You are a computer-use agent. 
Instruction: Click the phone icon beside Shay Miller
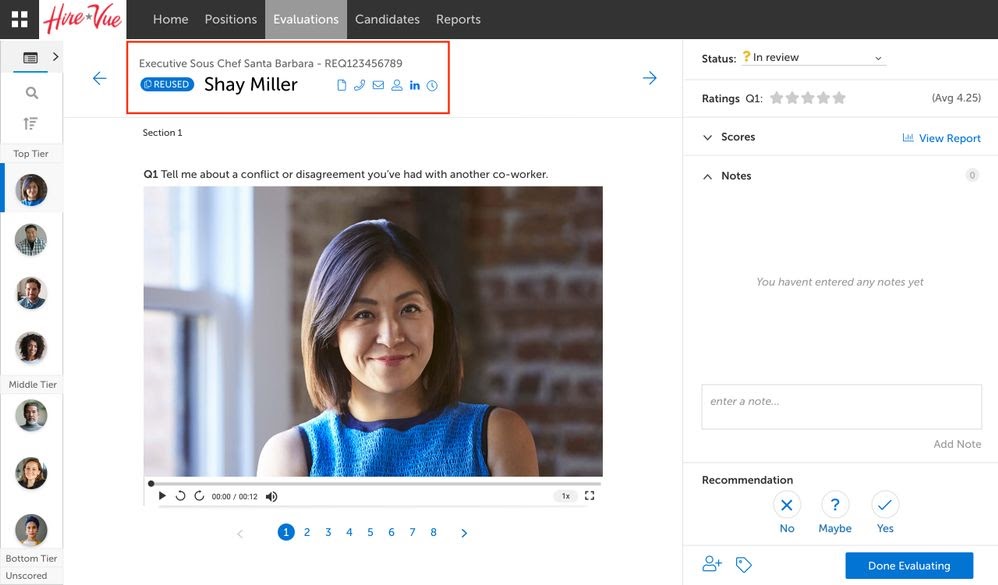point(360,86)
